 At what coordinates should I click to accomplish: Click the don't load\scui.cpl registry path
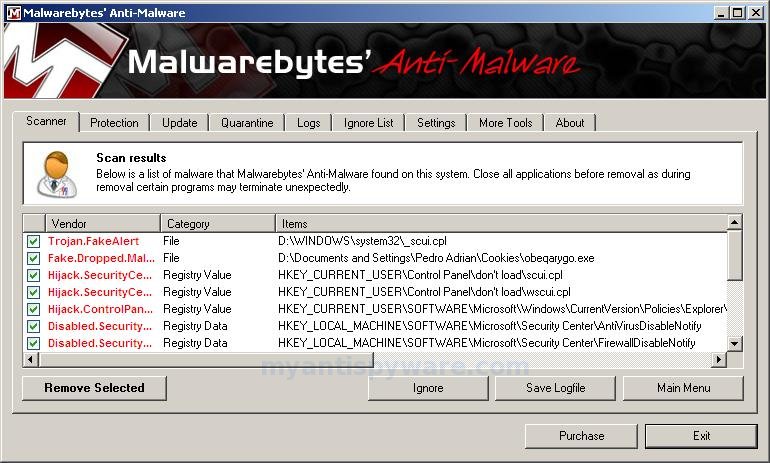tap(420, 275)
